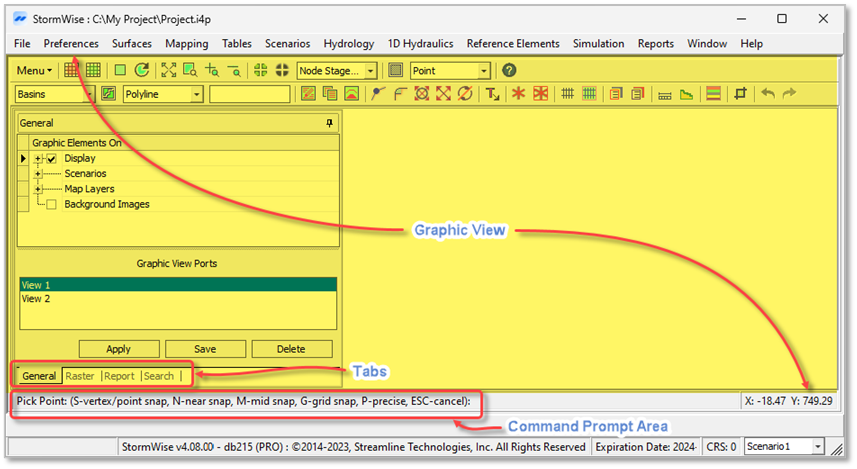This screenshot has height=469, width=857.
Task: Click the redo arrow icon
Action: [x=789, y=94]
